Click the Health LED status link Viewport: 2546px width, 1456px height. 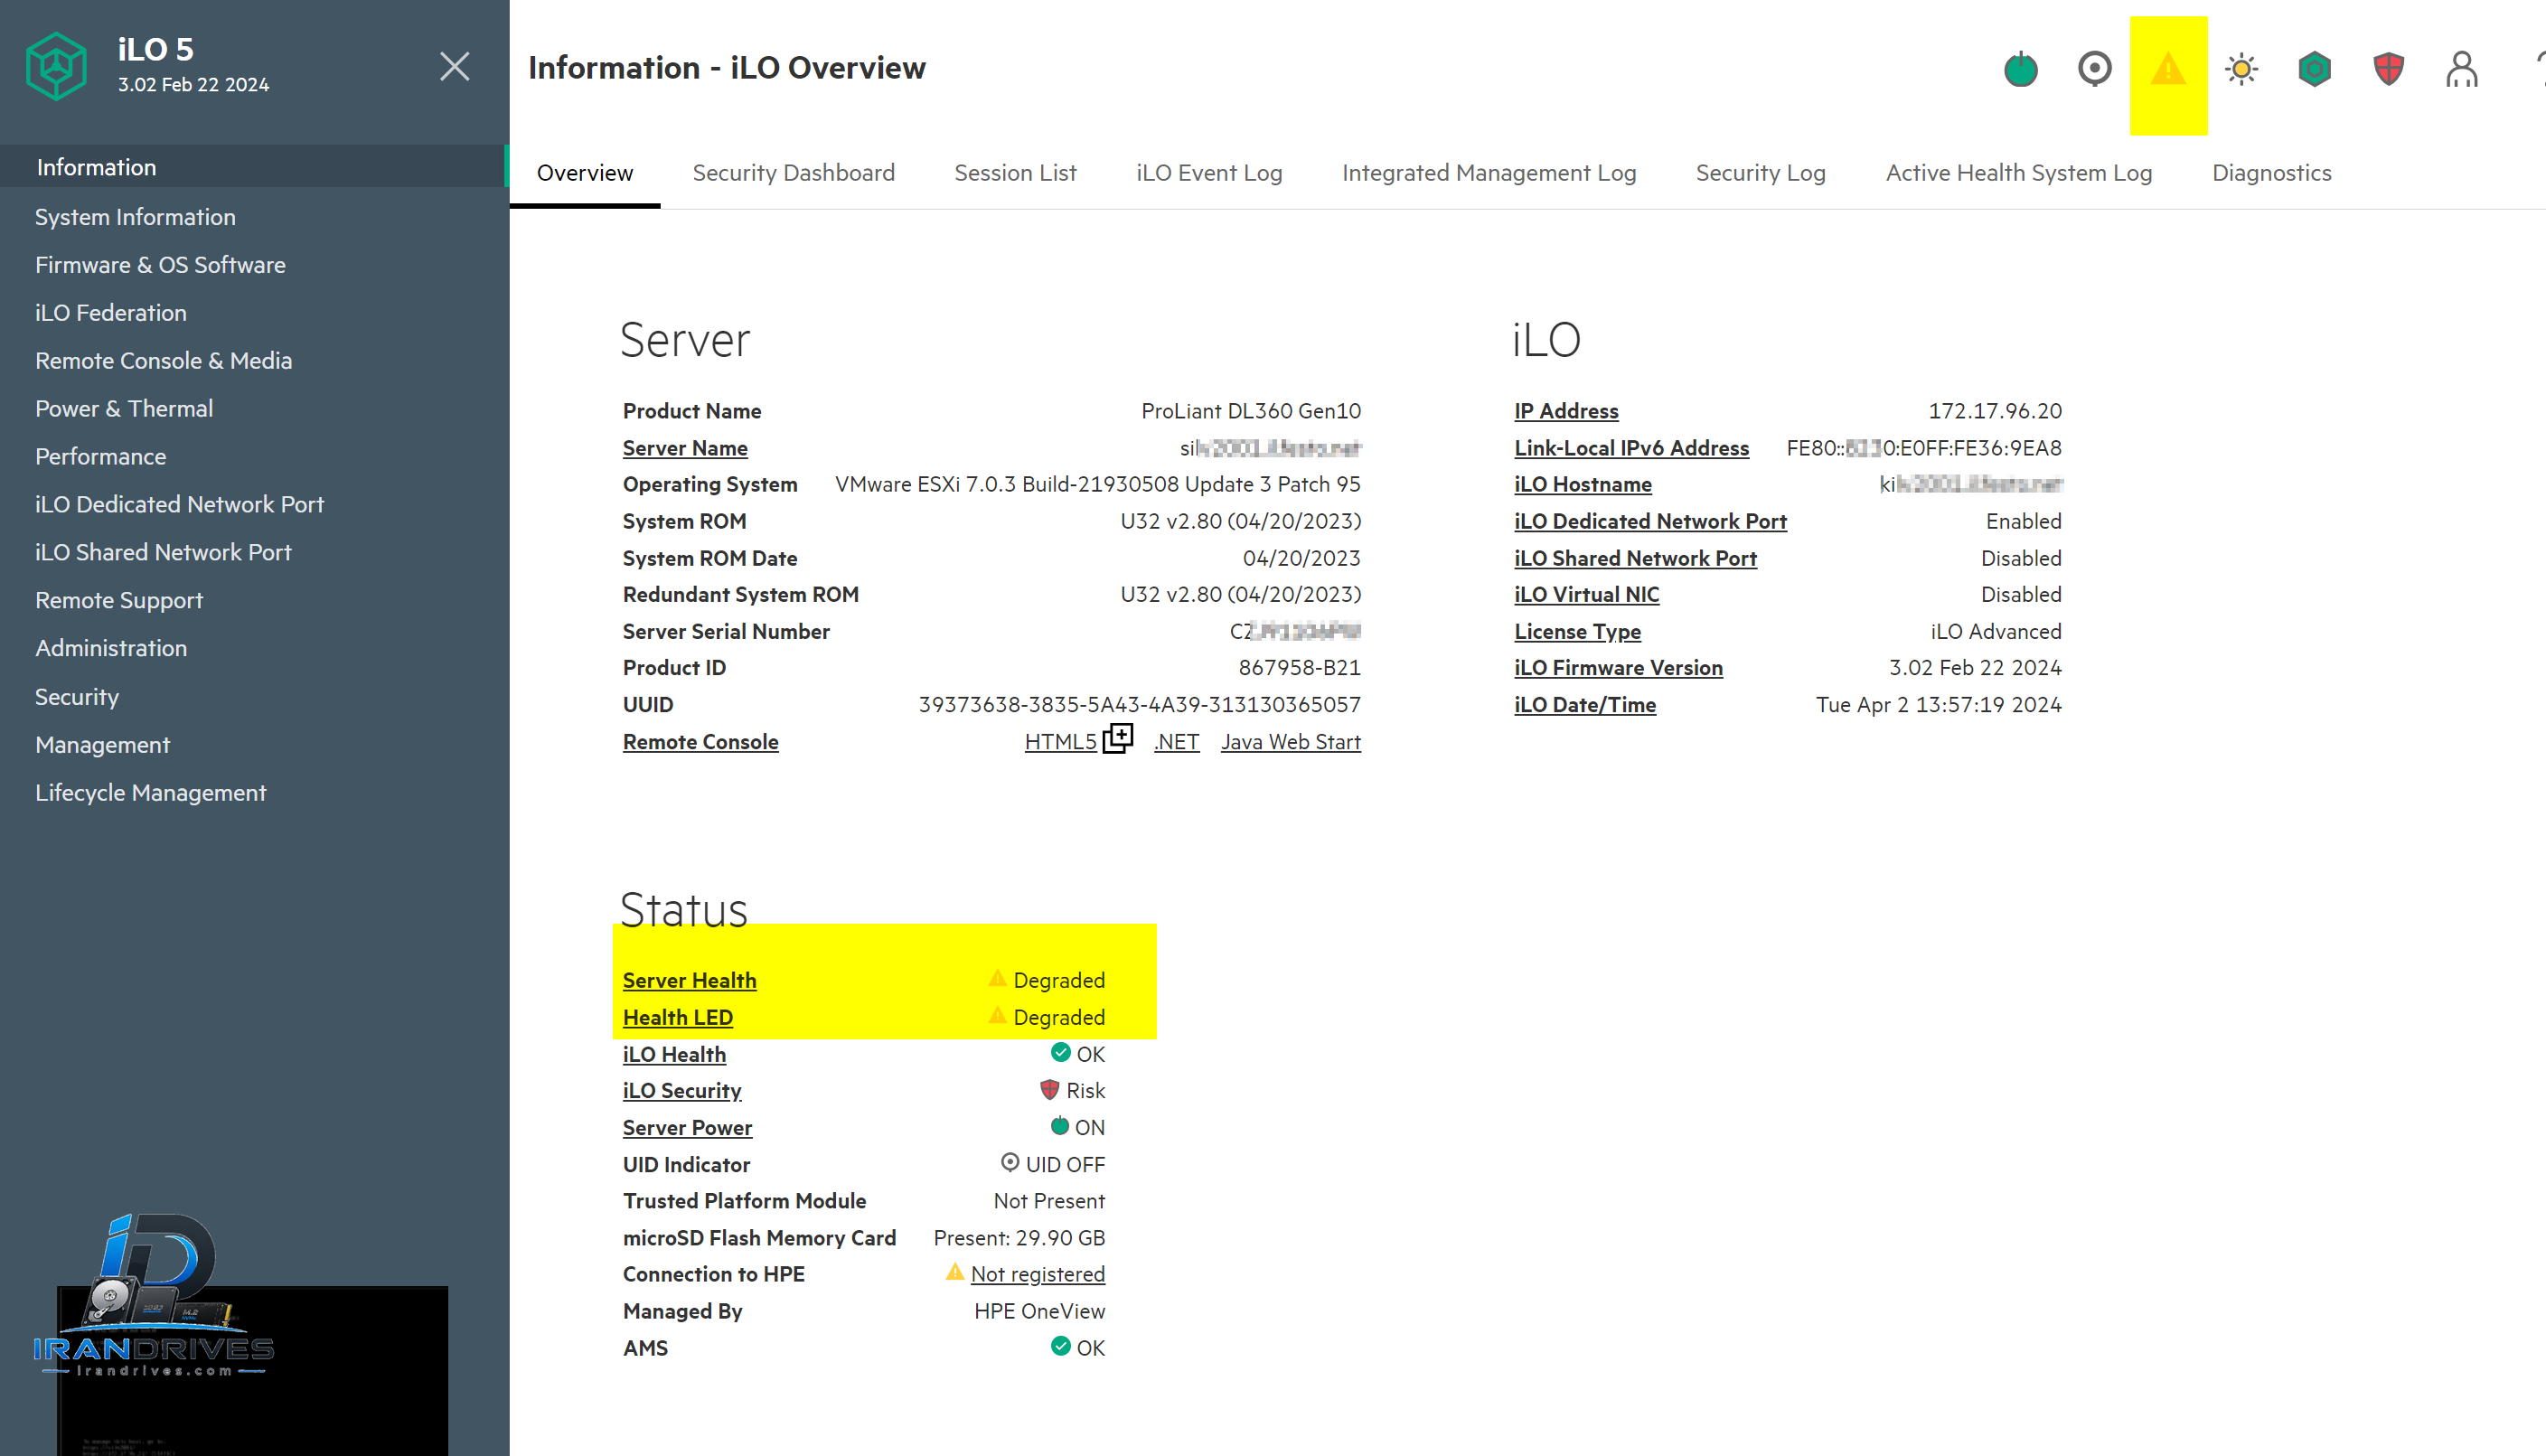click(678, 1017)
